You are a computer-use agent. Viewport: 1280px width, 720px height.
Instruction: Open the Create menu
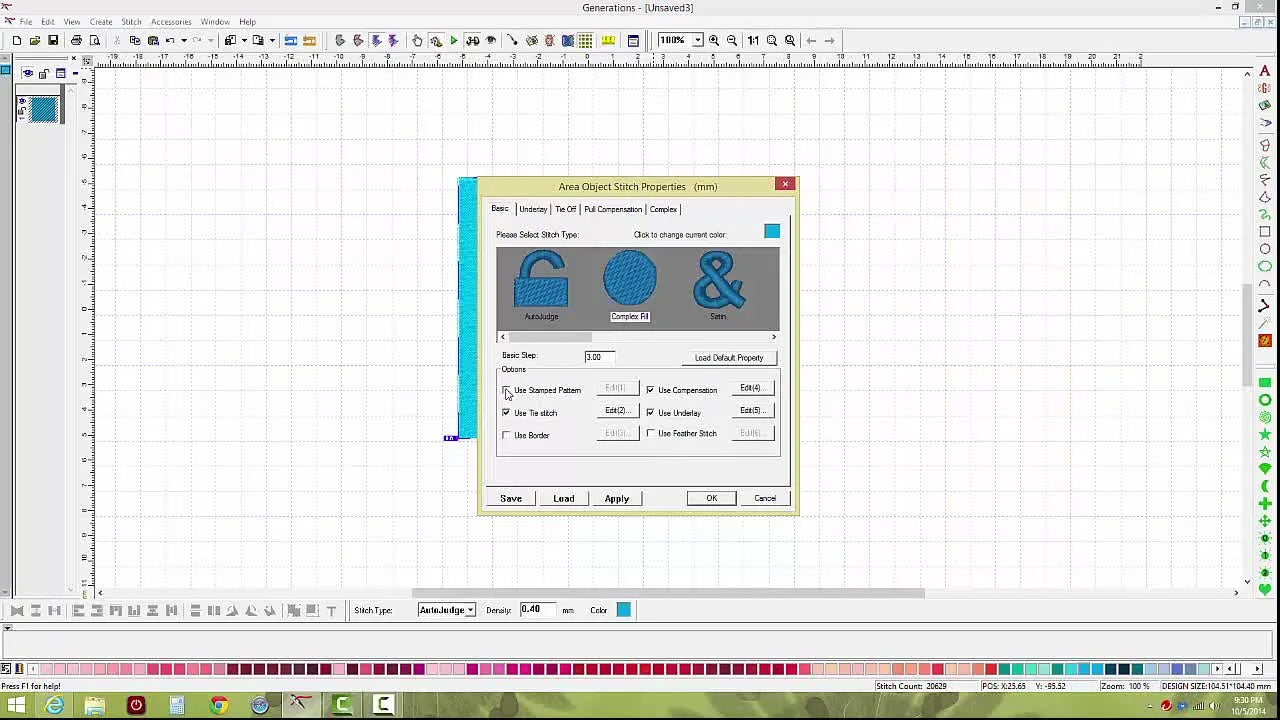101,22
